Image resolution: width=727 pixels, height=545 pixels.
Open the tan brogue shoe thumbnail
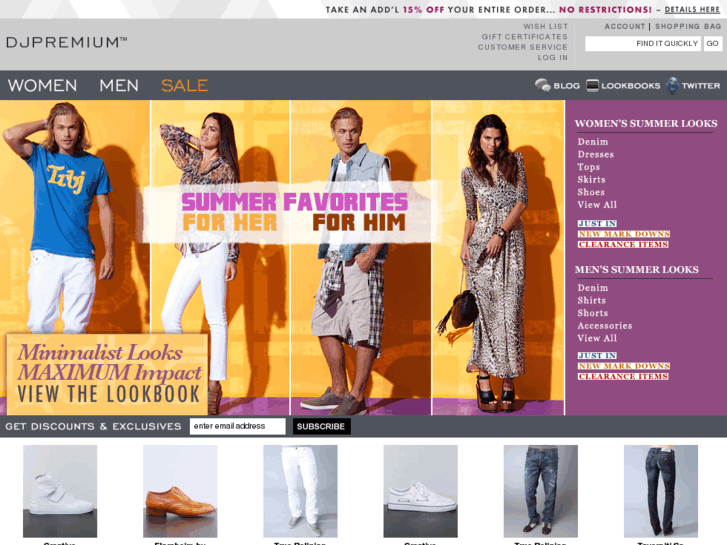click(x=180, y=491)
